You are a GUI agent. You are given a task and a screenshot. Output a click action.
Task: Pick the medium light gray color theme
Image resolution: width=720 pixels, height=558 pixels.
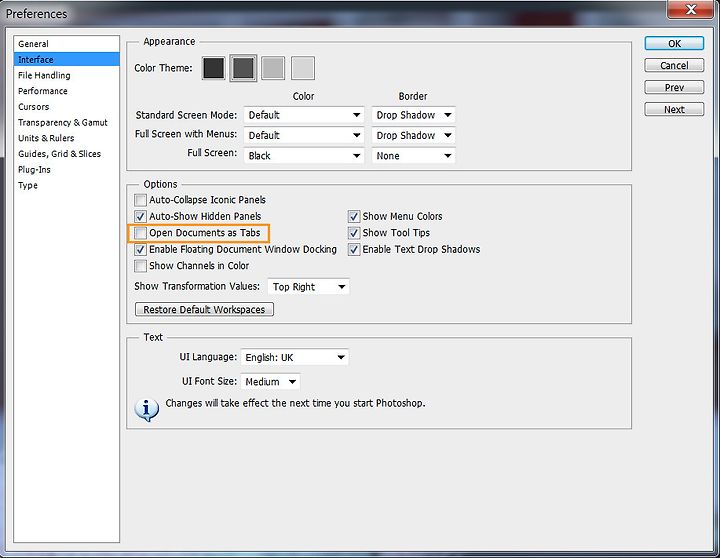click(x=273, y=68)
